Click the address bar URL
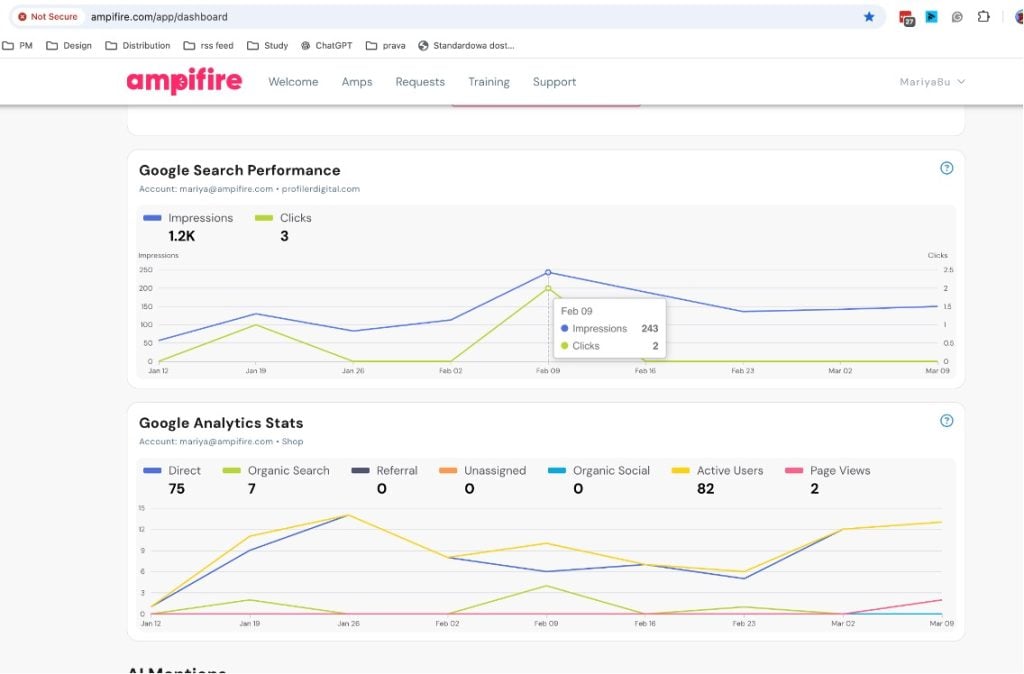Viewport: 1024px width, 674px height. (x=159, y=17)
